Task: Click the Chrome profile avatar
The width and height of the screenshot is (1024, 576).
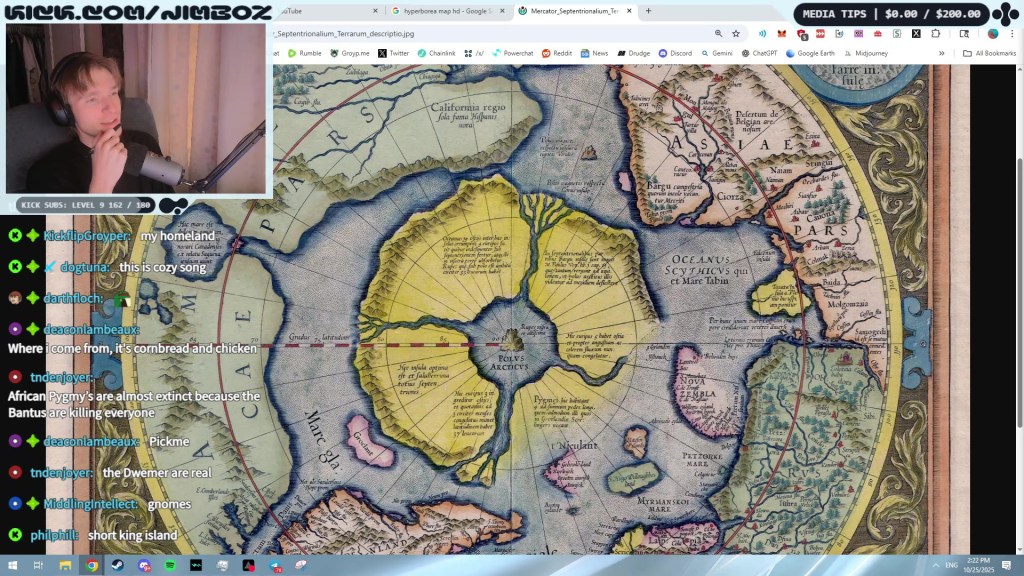Action: (x=992, y=34)
